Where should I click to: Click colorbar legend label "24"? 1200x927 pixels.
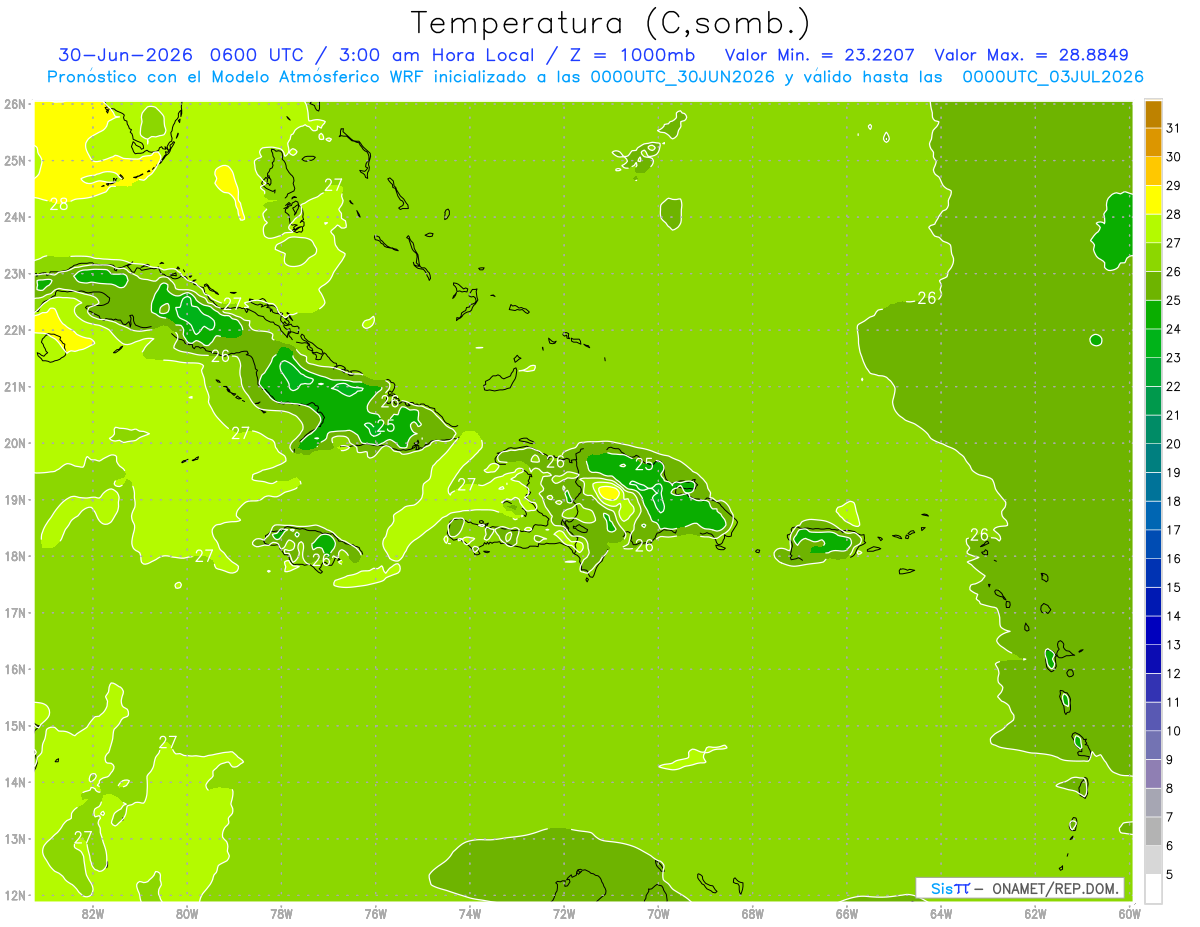coord(1174,329)
